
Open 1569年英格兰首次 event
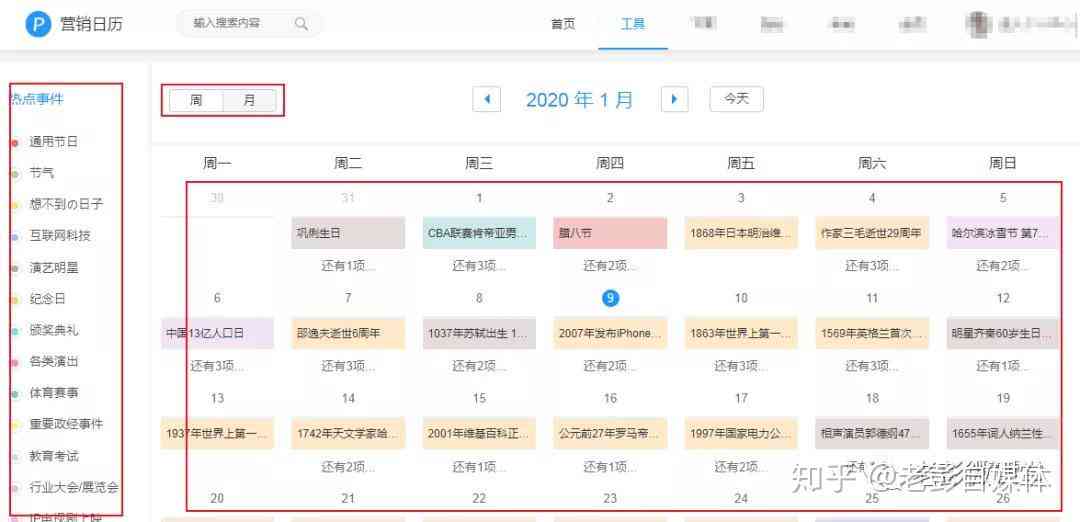coord(872,333)
